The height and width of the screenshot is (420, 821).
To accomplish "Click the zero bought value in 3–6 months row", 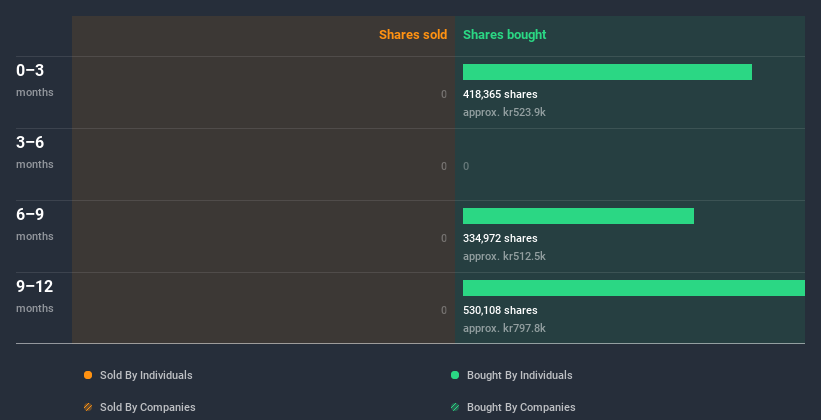I will tap(466, 167).
